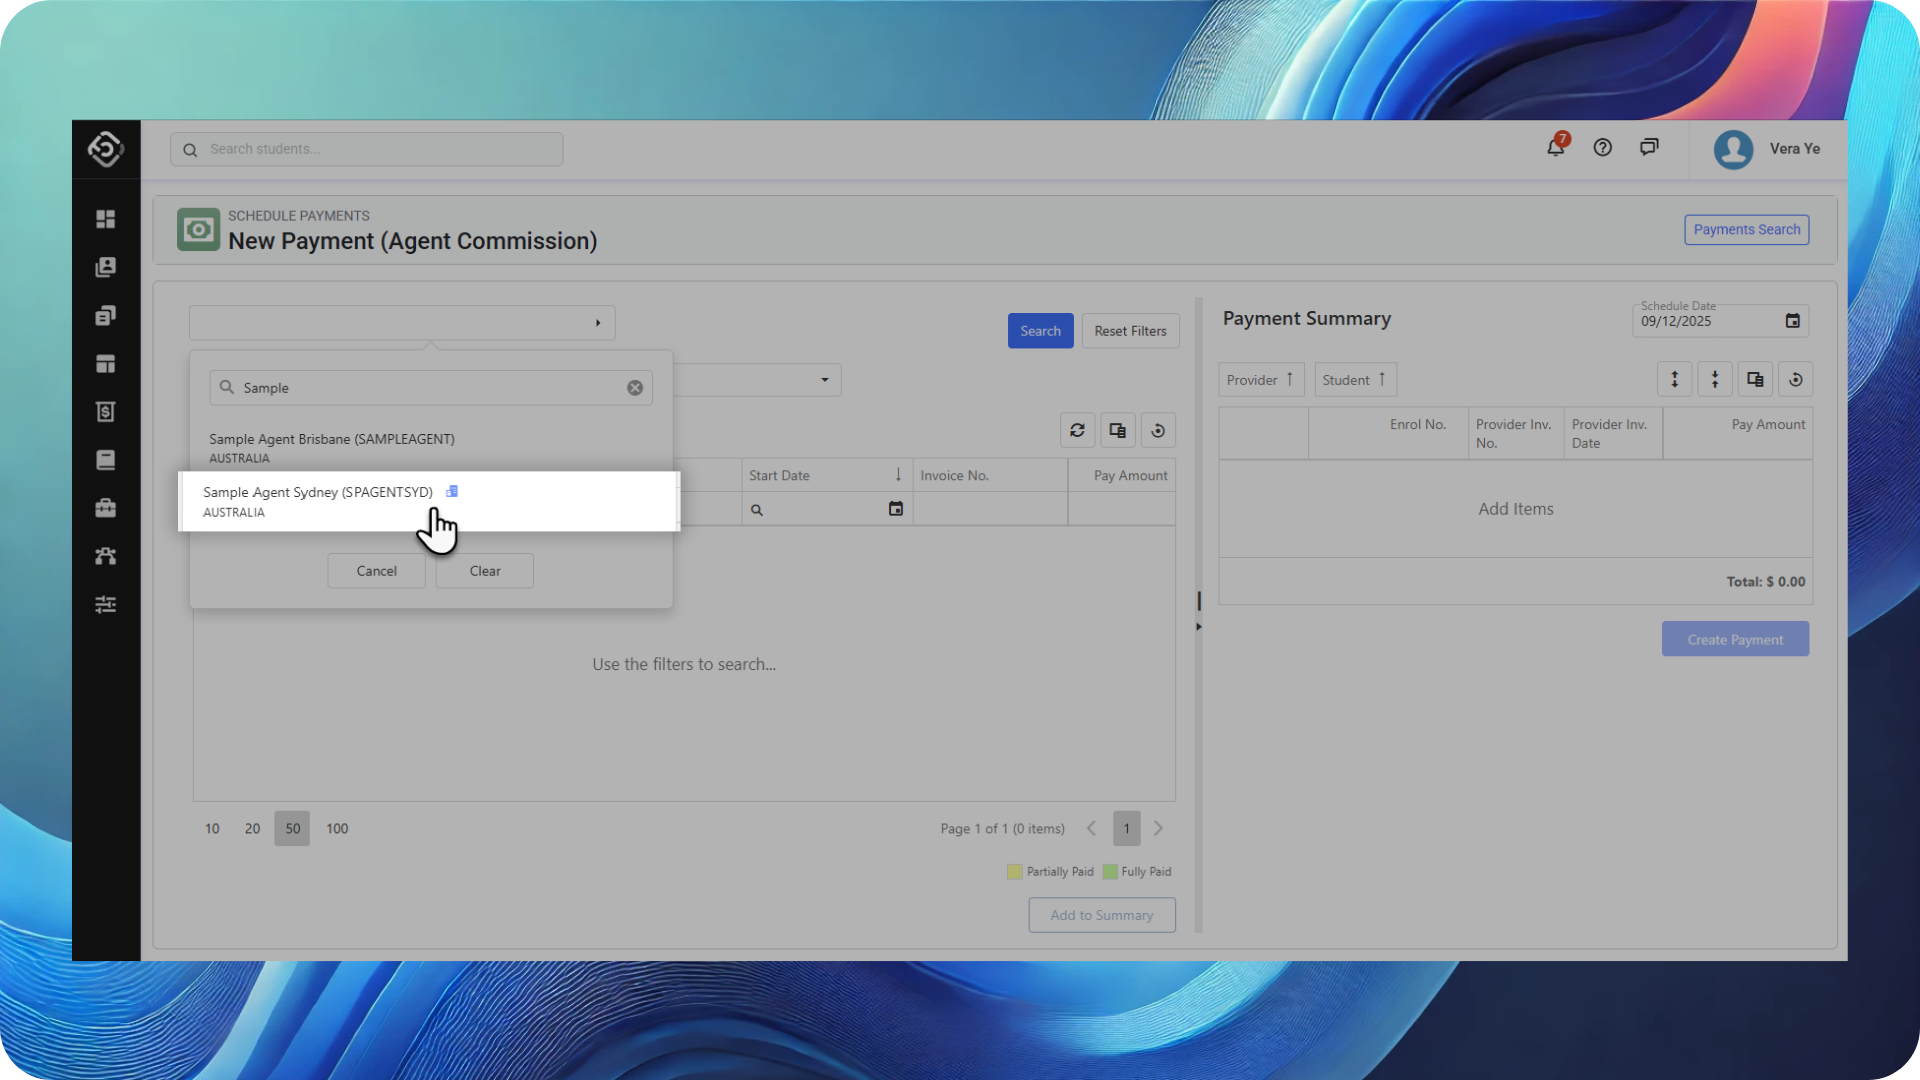This screenshot has width=1920, height=1080.
Task: Open the settings sliders icon in sidebar
Action: tap(105, 604)
